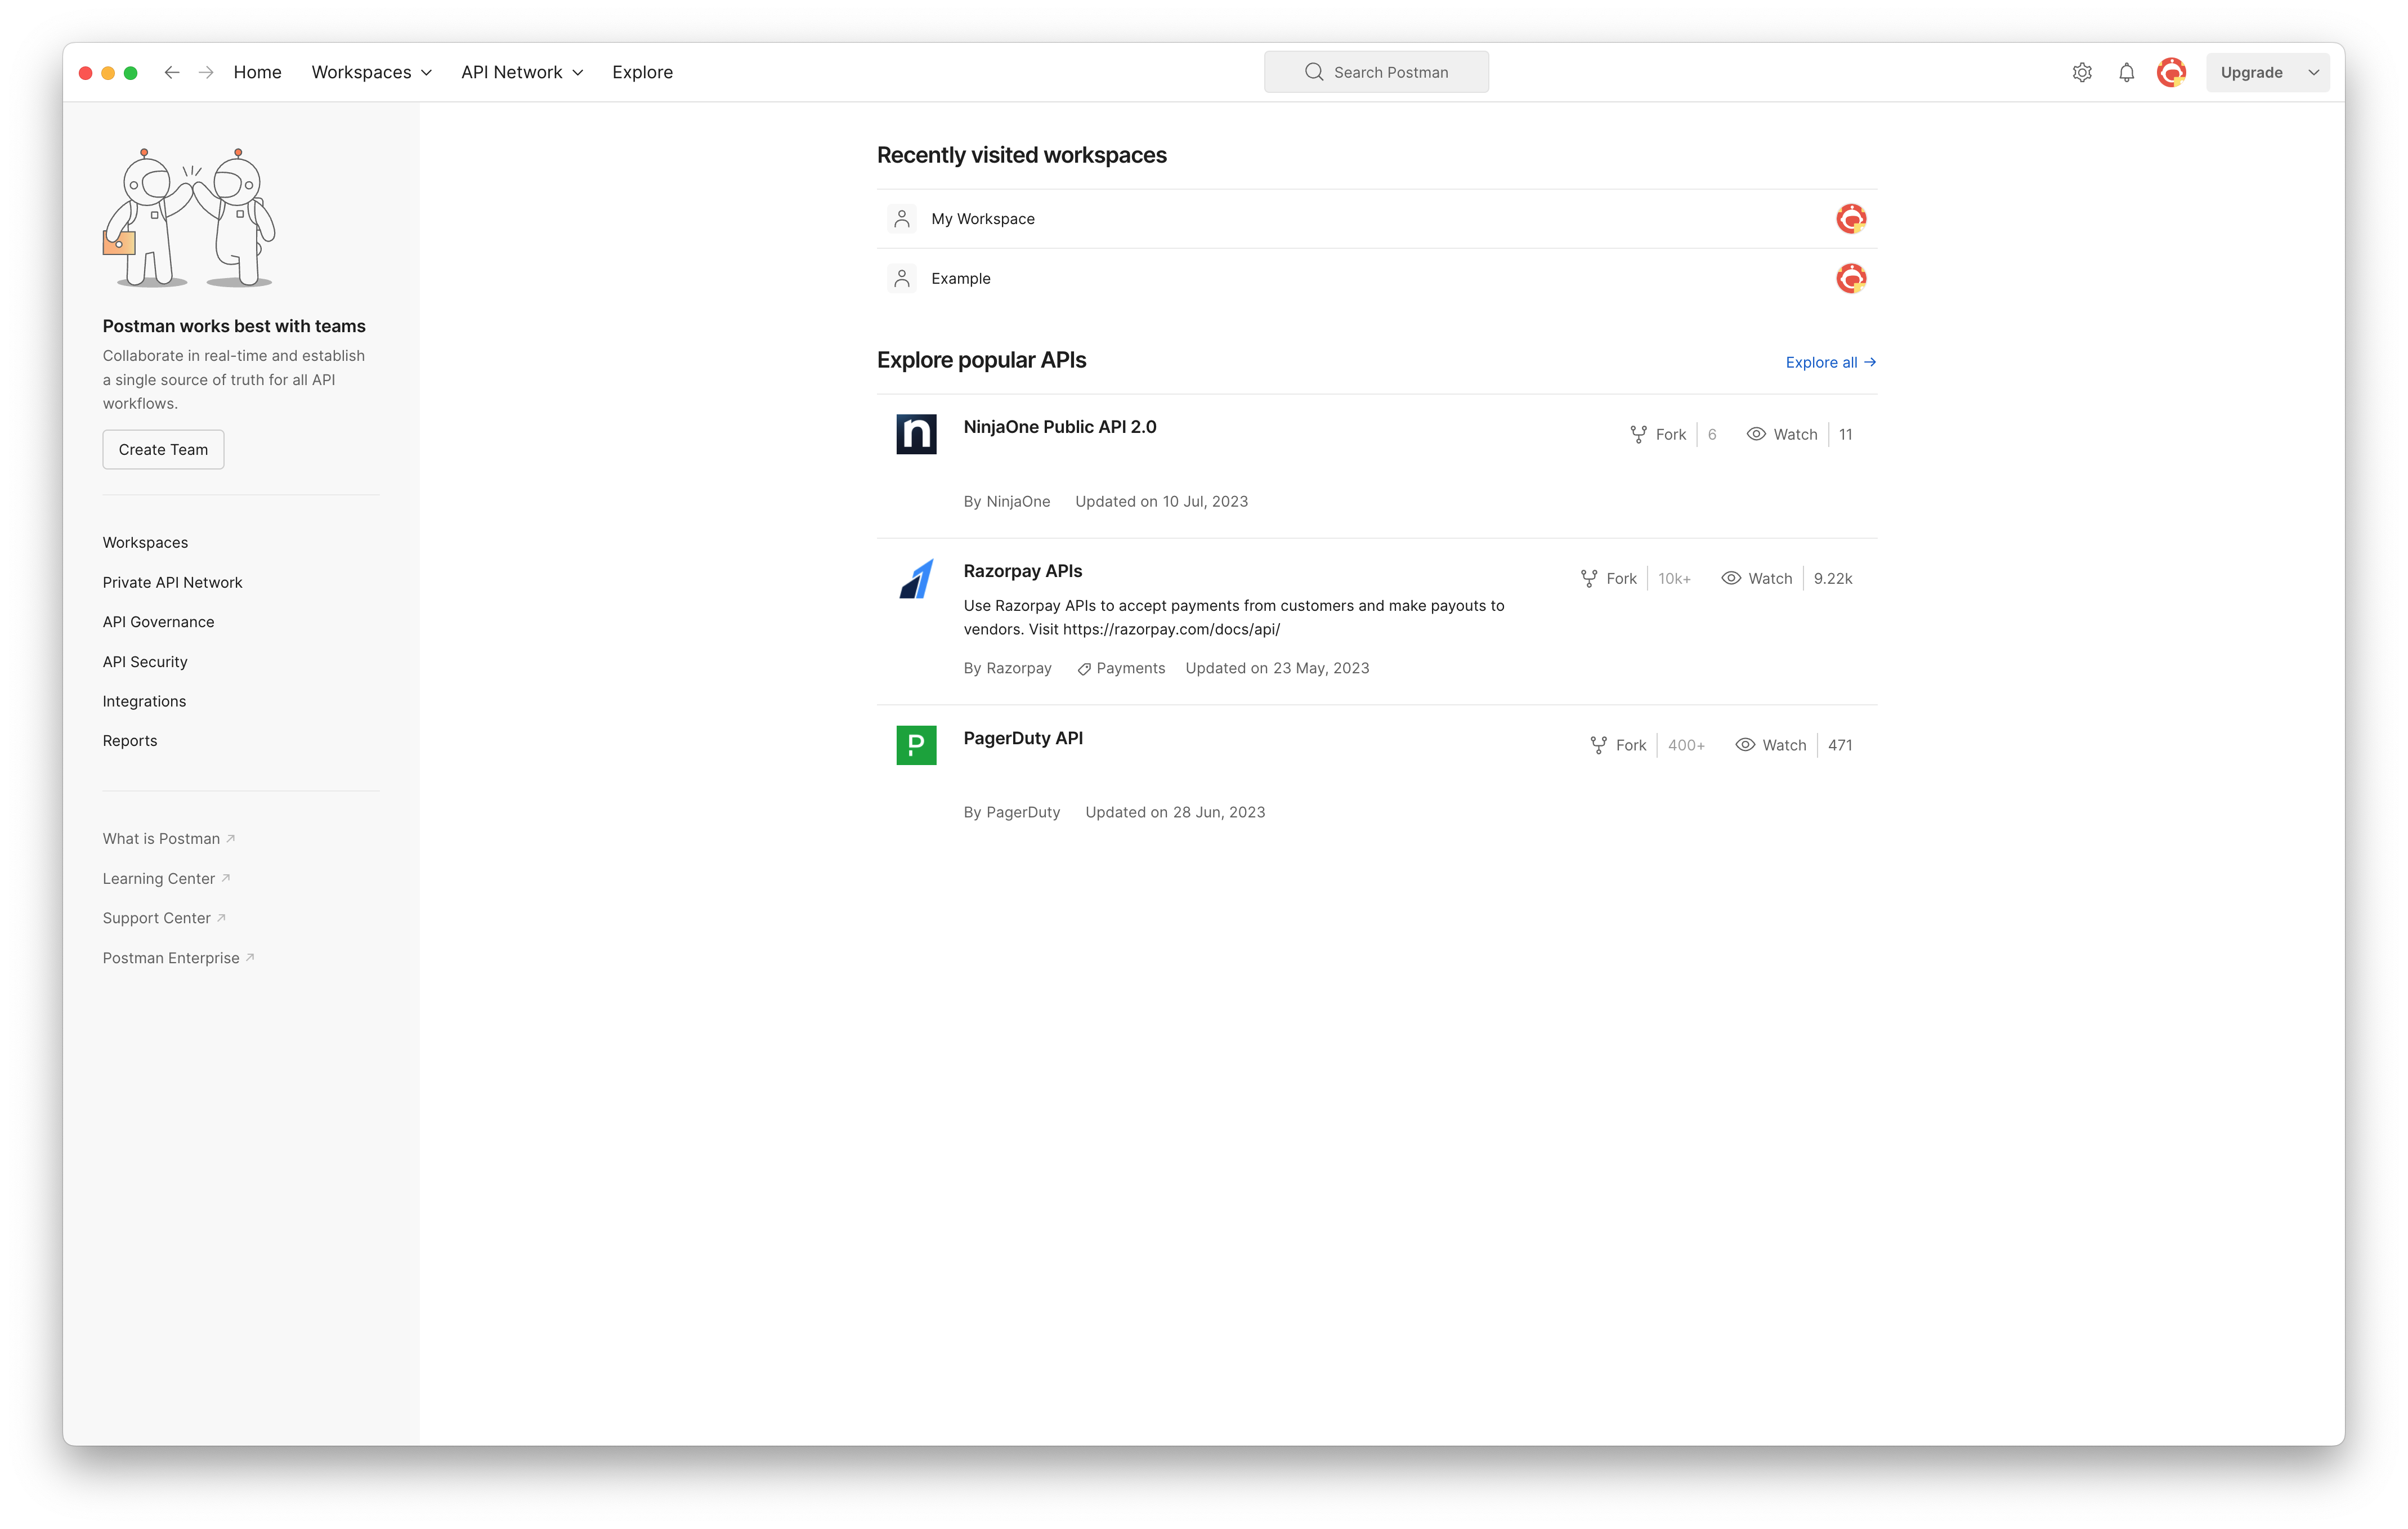This screenshot has width=2408, height=1529.
Task: Toggle Watch on the Razorpay APIs
Action: tap(1757, 578)
